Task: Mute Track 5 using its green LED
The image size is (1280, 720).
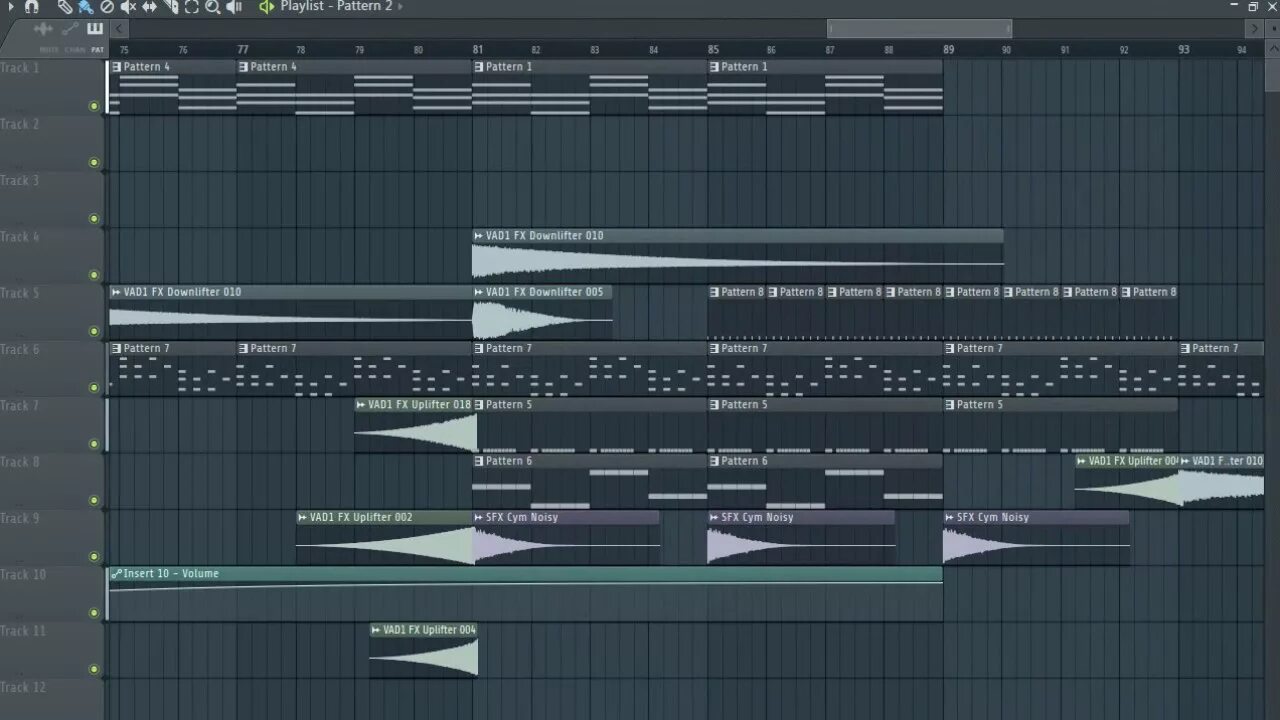Action: click(x=94, y=331)
